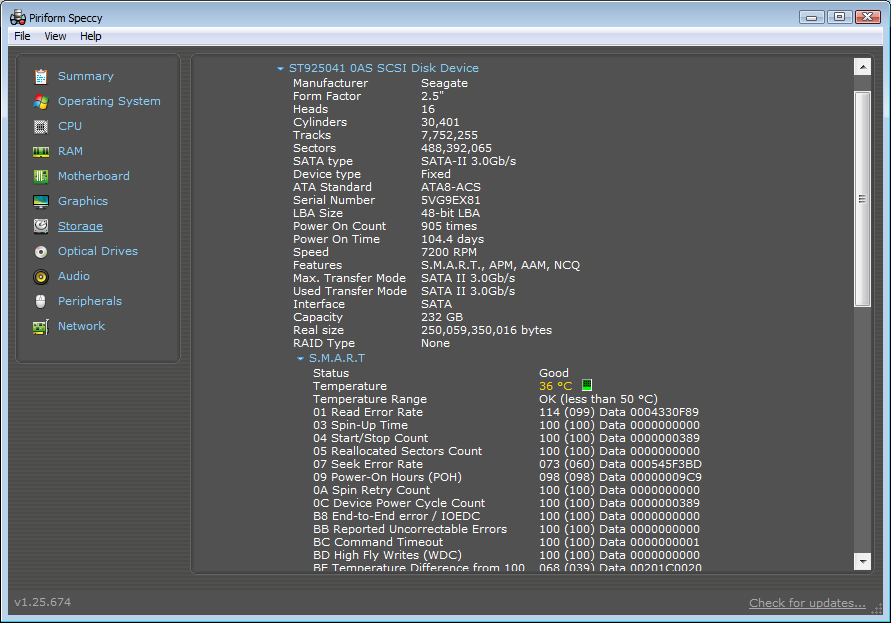The width and height of the screenshot is (891, 623).
Task: Click the green temperature indicator icon
Action: [587, 385]
